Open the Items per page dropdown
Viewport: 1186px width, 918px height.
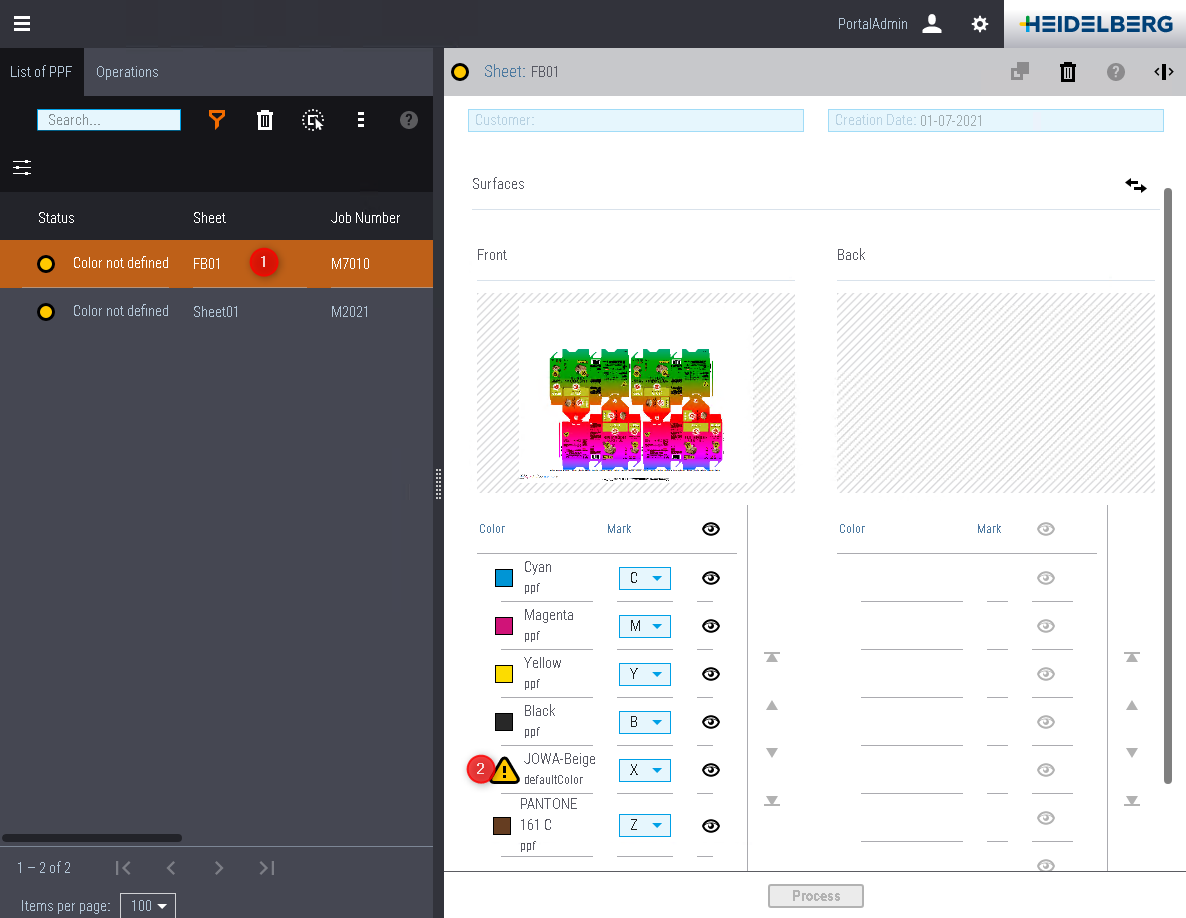(x=147, y=905)
